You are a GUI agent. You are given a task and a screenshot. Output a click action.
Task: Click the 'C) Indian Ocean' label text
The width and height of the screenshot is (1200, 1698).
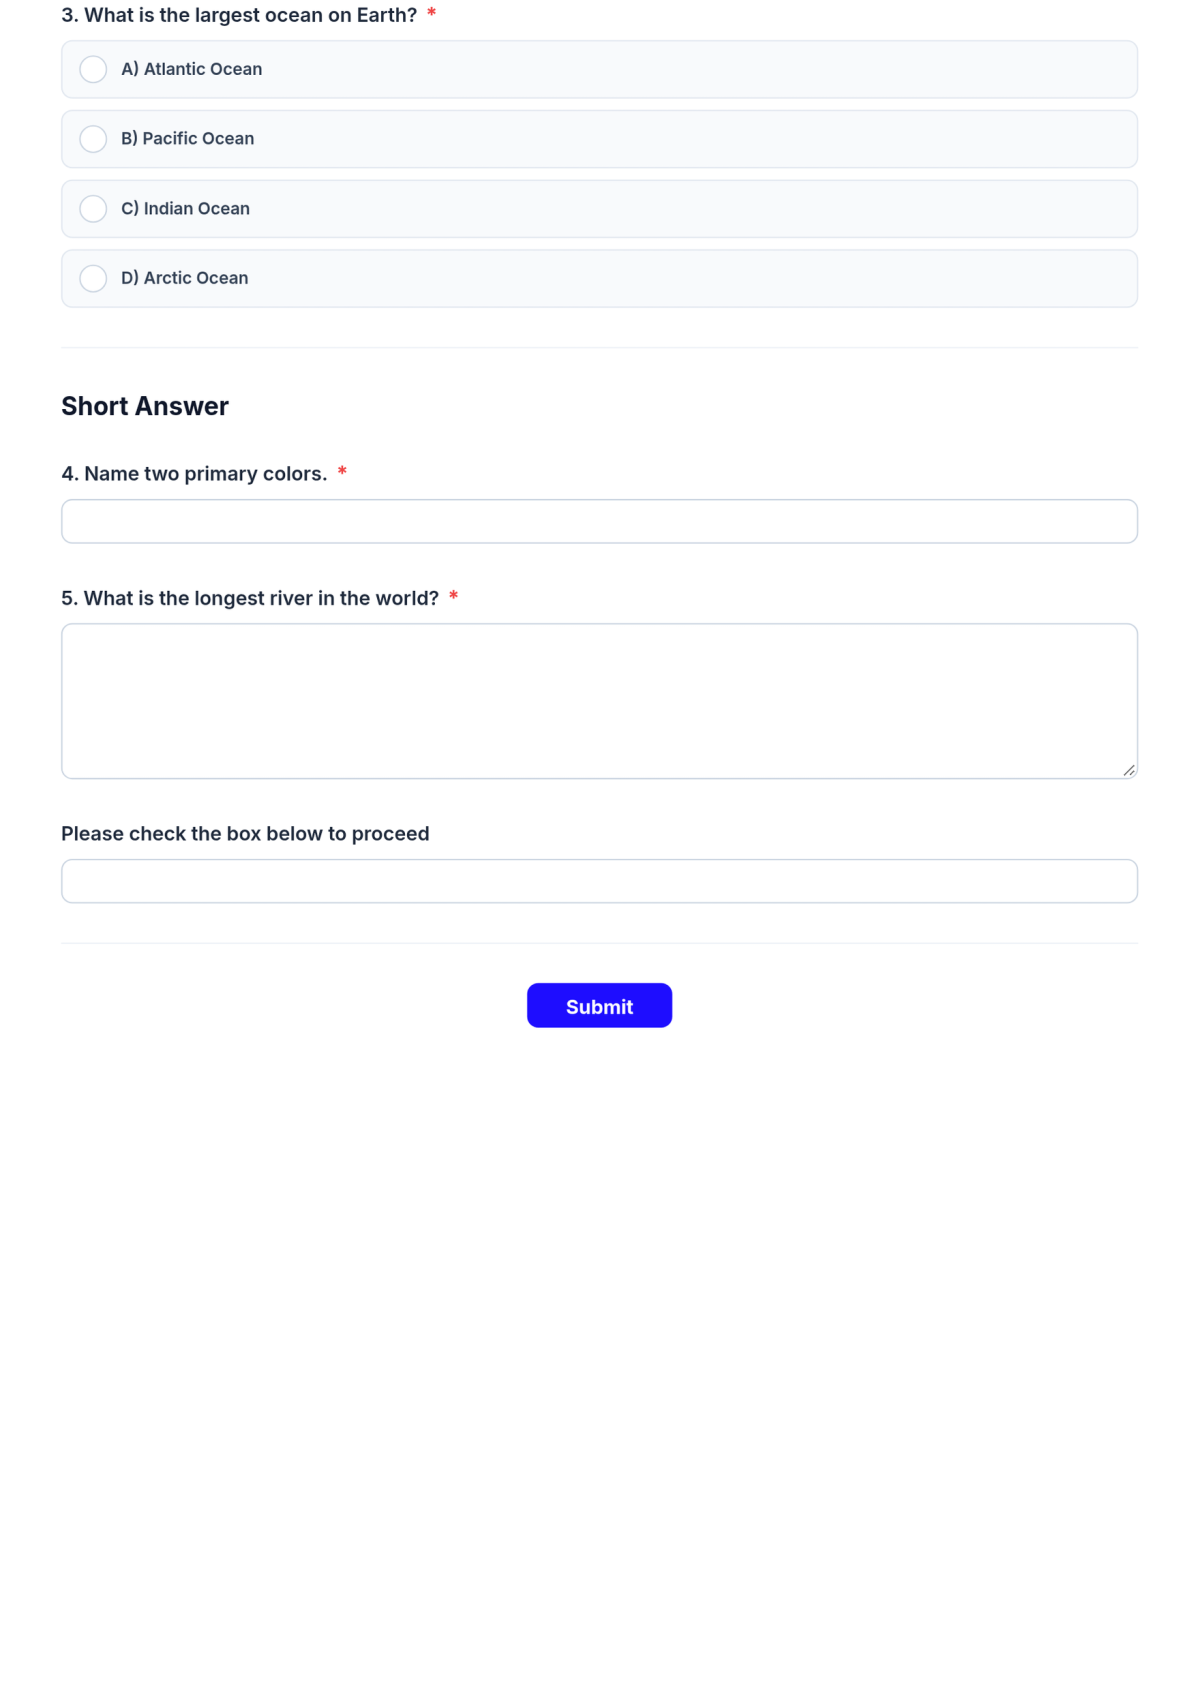pyautogui.click(x=186, y=209)
